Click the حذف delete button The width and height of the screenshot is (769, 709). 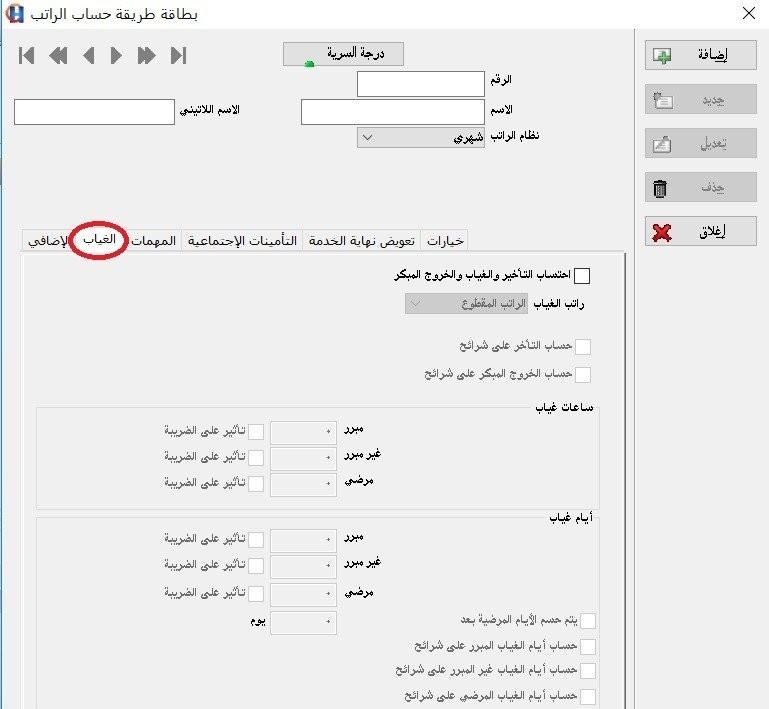click(700, 187)
